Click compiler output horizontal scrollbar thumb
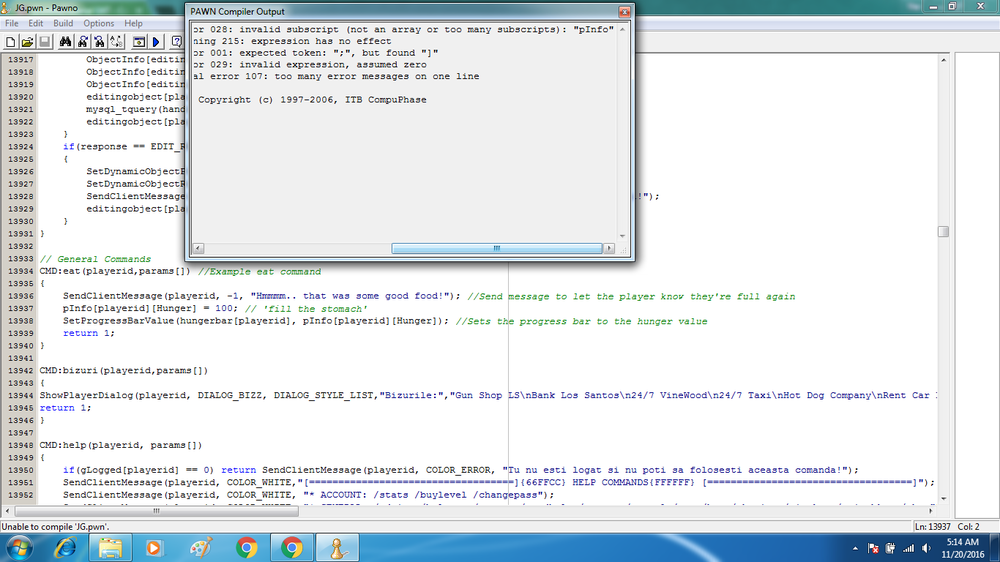Screen dimensions: 1000x562 coord(497,248)
